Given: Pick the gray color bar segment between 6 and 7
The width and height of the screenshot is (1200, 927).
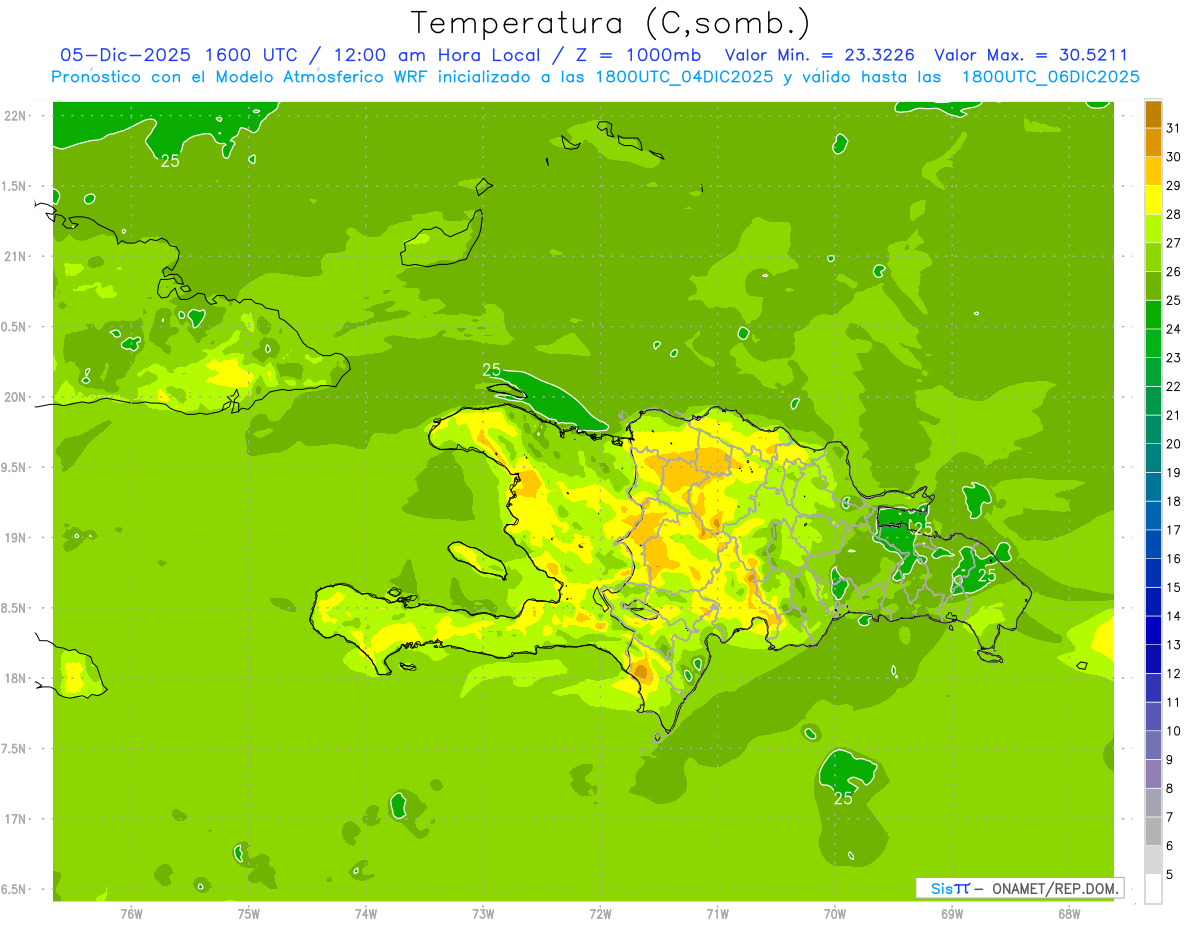Looking at the screenshot, I should [1153, 831].
